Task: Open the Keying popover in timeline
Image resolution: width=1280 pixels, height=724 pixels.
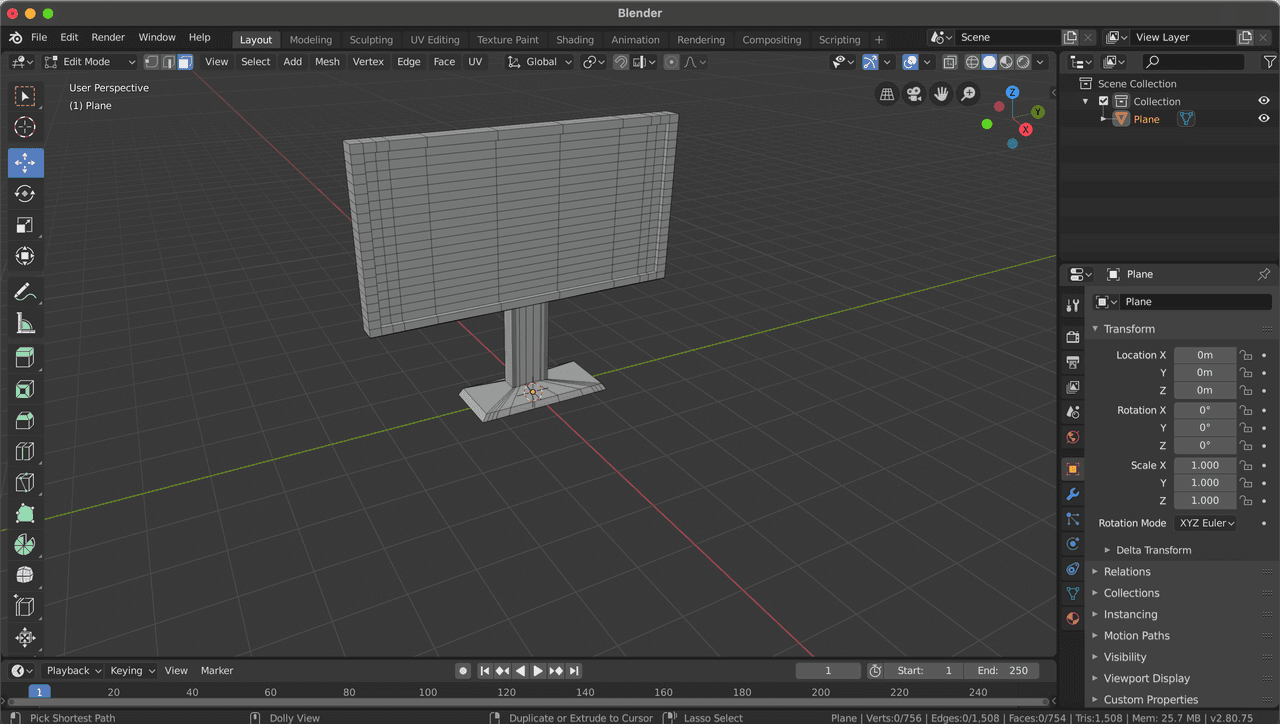Action: [132, 671]
